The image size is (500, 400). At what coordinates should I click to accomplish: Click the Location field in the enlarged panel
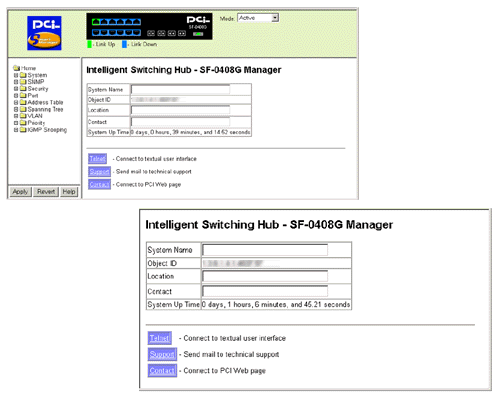265,276
